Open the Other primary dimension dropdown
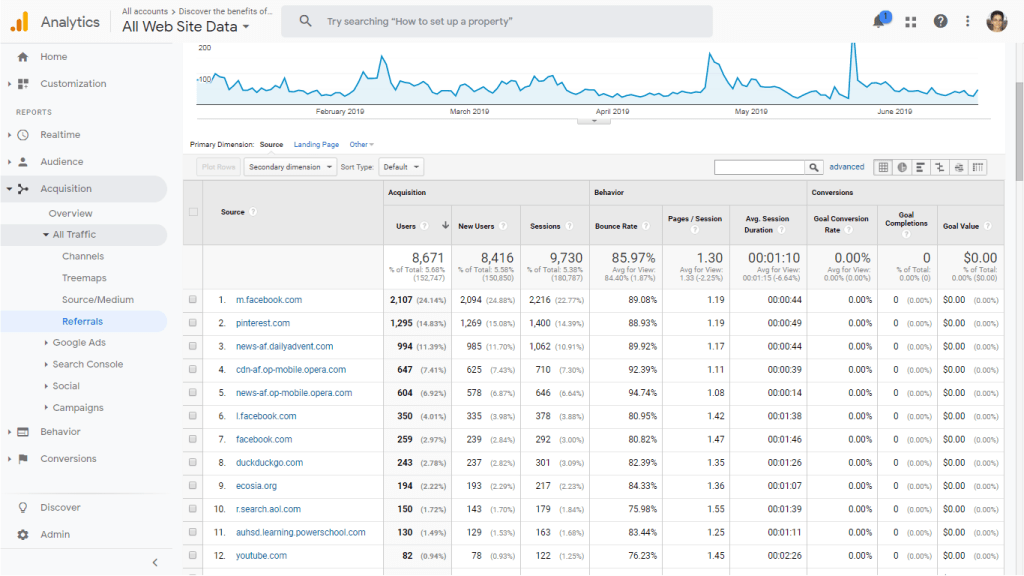The width and height of the screenshot is (1024, 576). click(361, 144)
